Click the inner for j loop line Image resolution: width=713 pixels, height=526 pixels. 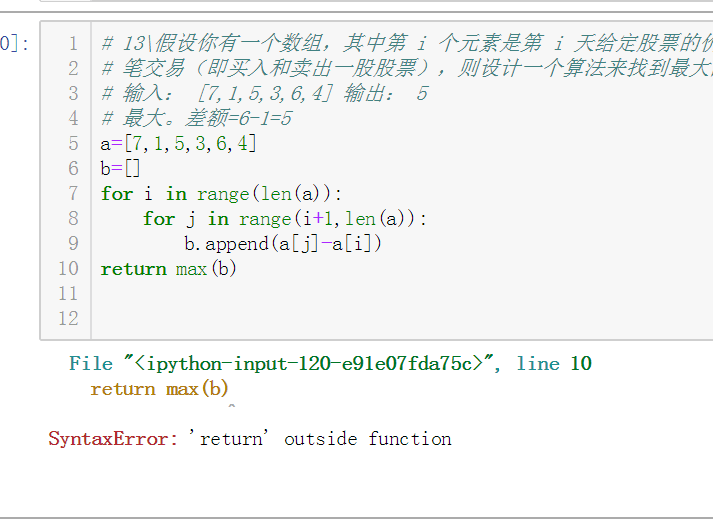coord(285,219)
